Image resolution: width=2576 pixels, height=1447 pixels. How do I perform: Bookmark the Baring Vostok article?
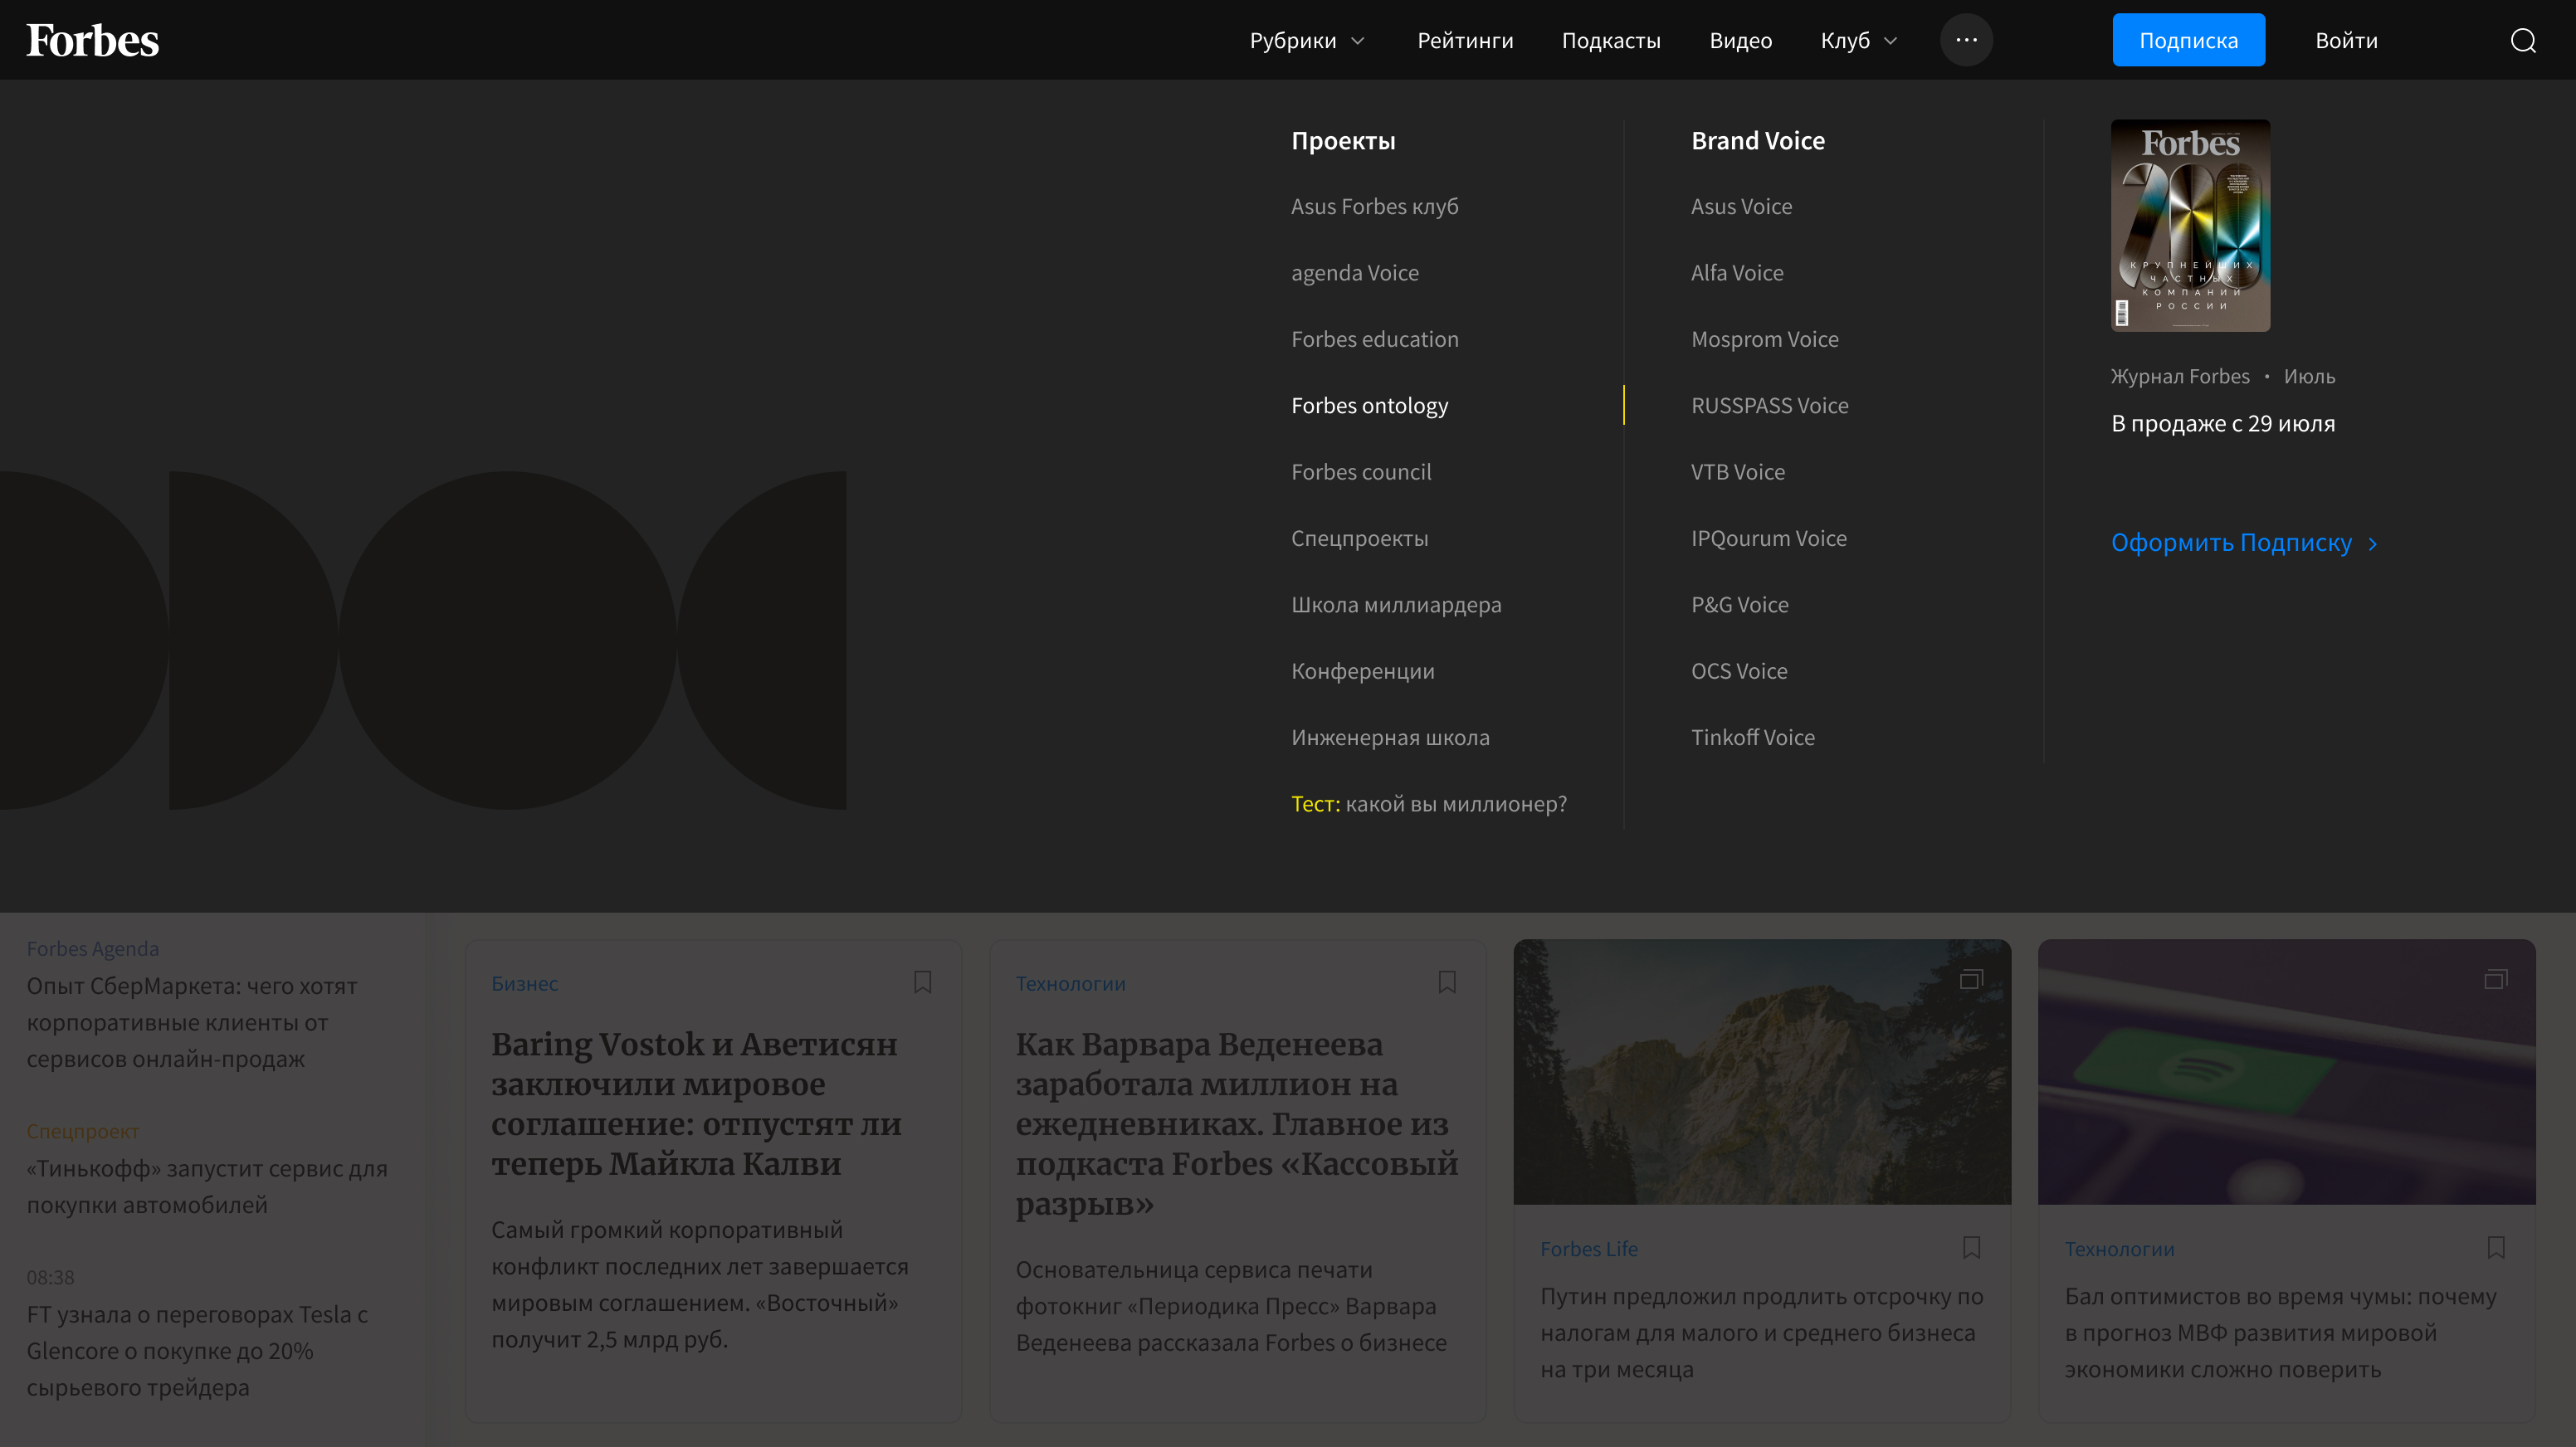point(922,982)
